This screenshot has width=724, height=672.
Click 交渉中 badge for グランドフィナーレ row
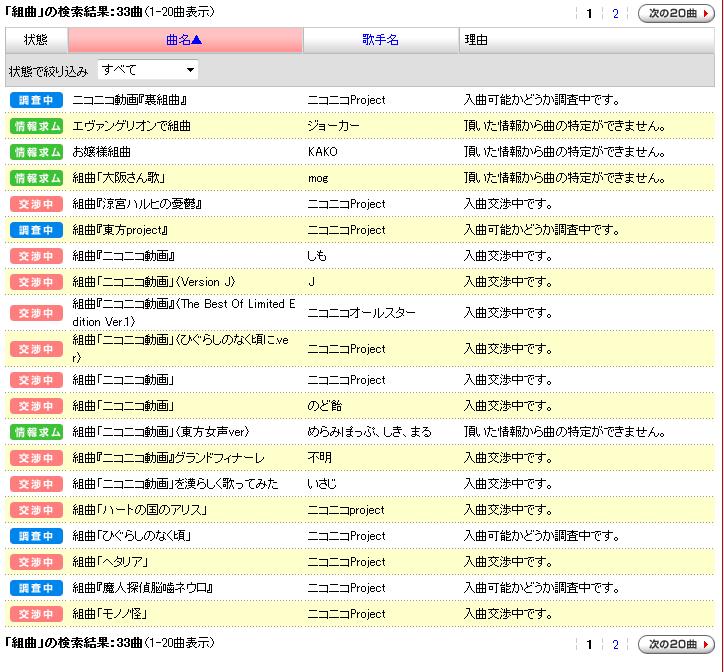pos(36,458)
